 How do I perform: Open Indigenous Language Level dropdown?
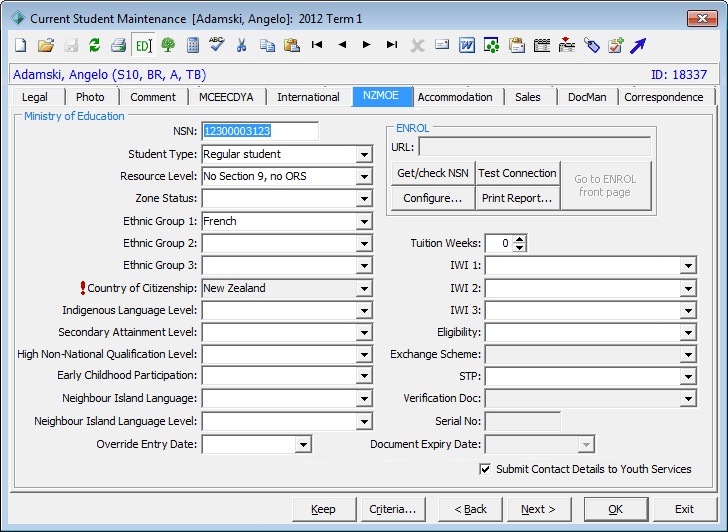coord(364,311)
